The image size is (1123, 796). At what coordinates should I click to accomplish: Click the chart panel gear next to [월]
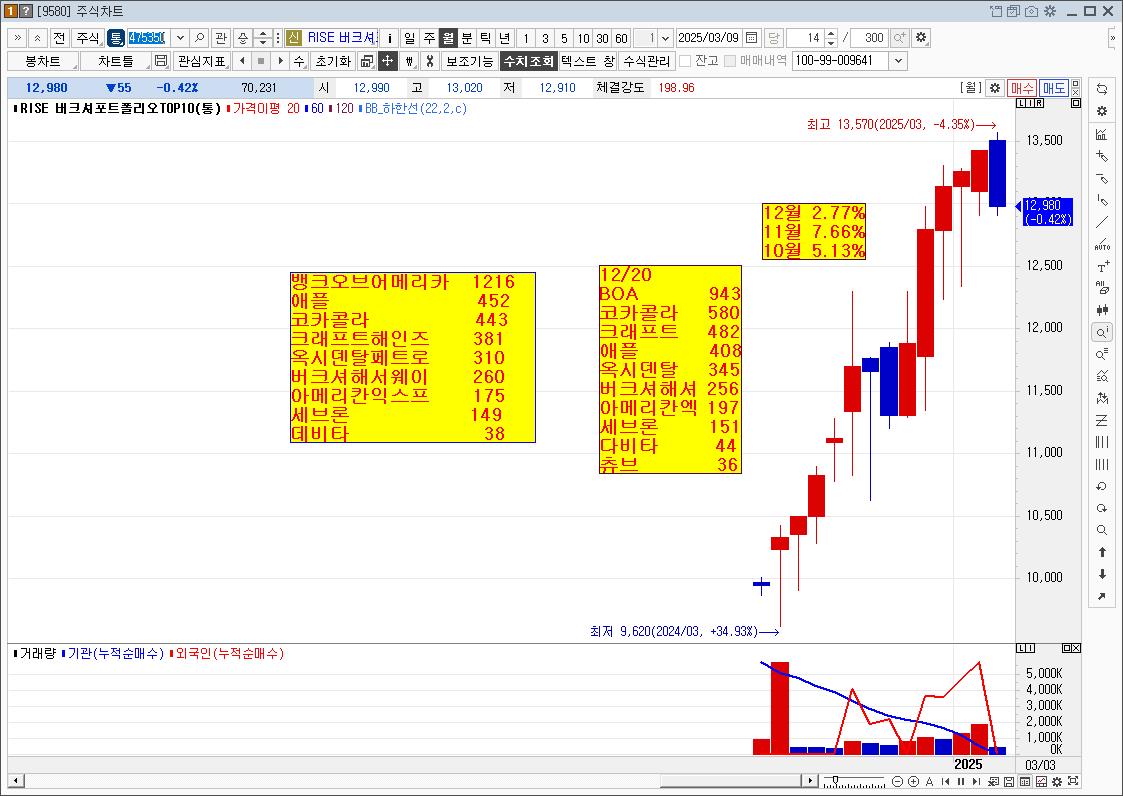(995, 88)
